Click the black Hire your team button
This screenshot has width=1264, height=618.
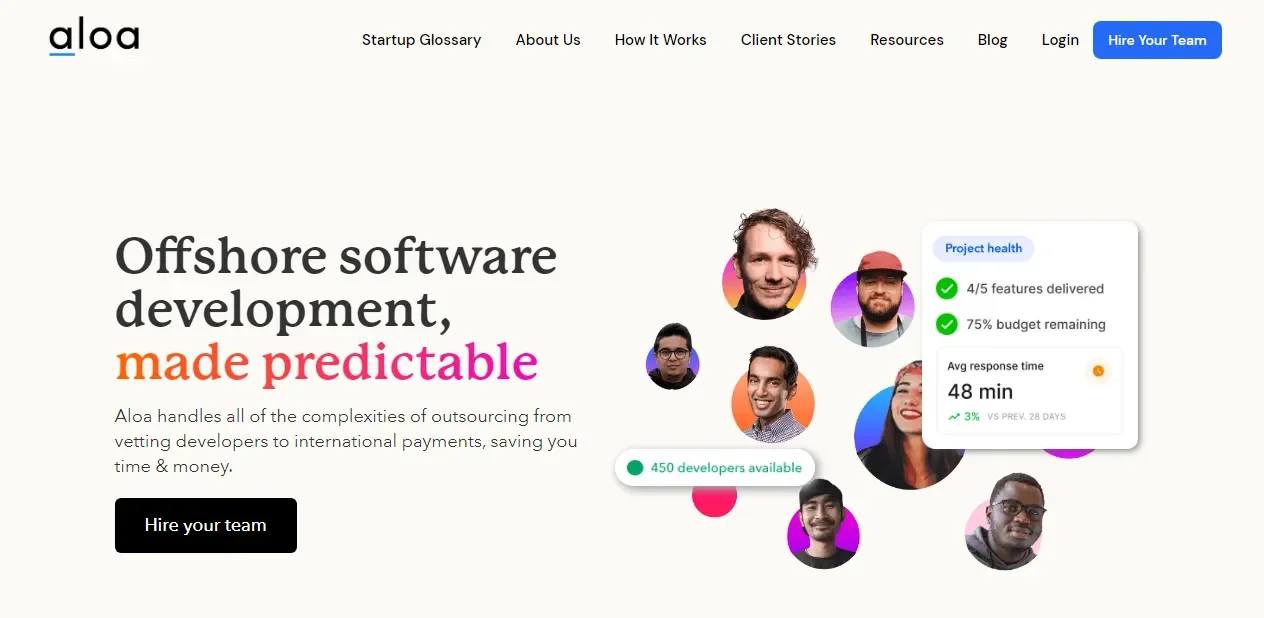pyautogui.click(x=206, y=525)
